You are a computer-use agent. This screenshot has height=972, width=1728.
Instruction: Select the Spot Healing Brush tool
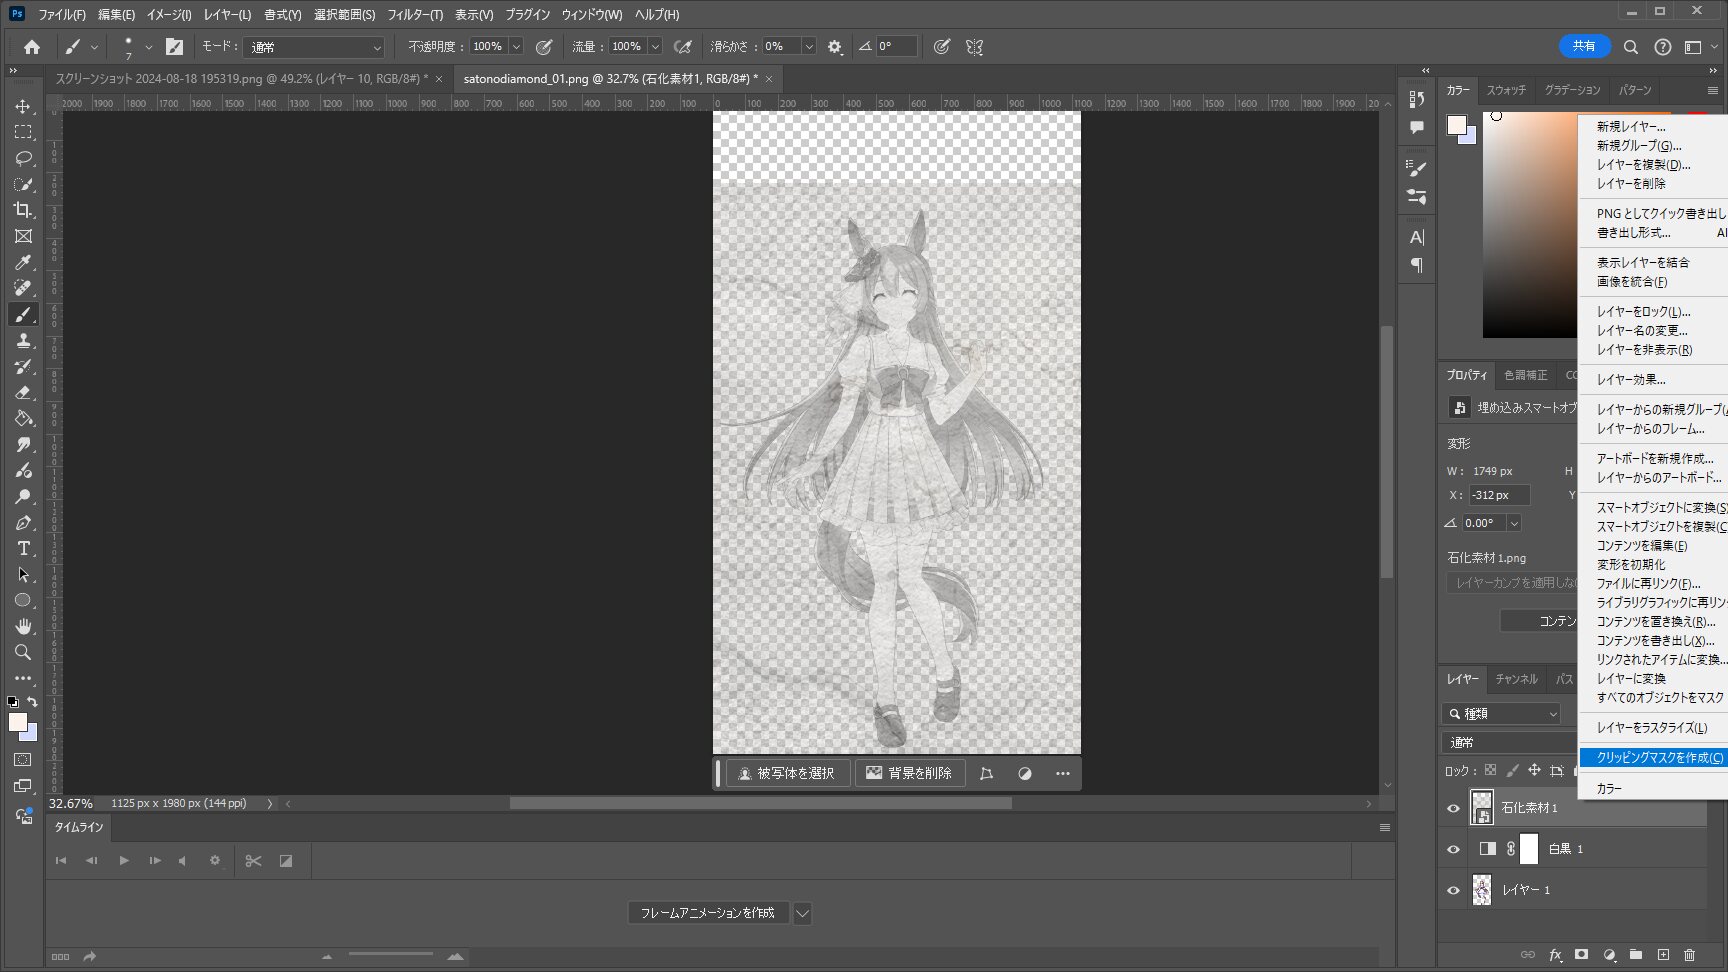click(x=23, y=288)
